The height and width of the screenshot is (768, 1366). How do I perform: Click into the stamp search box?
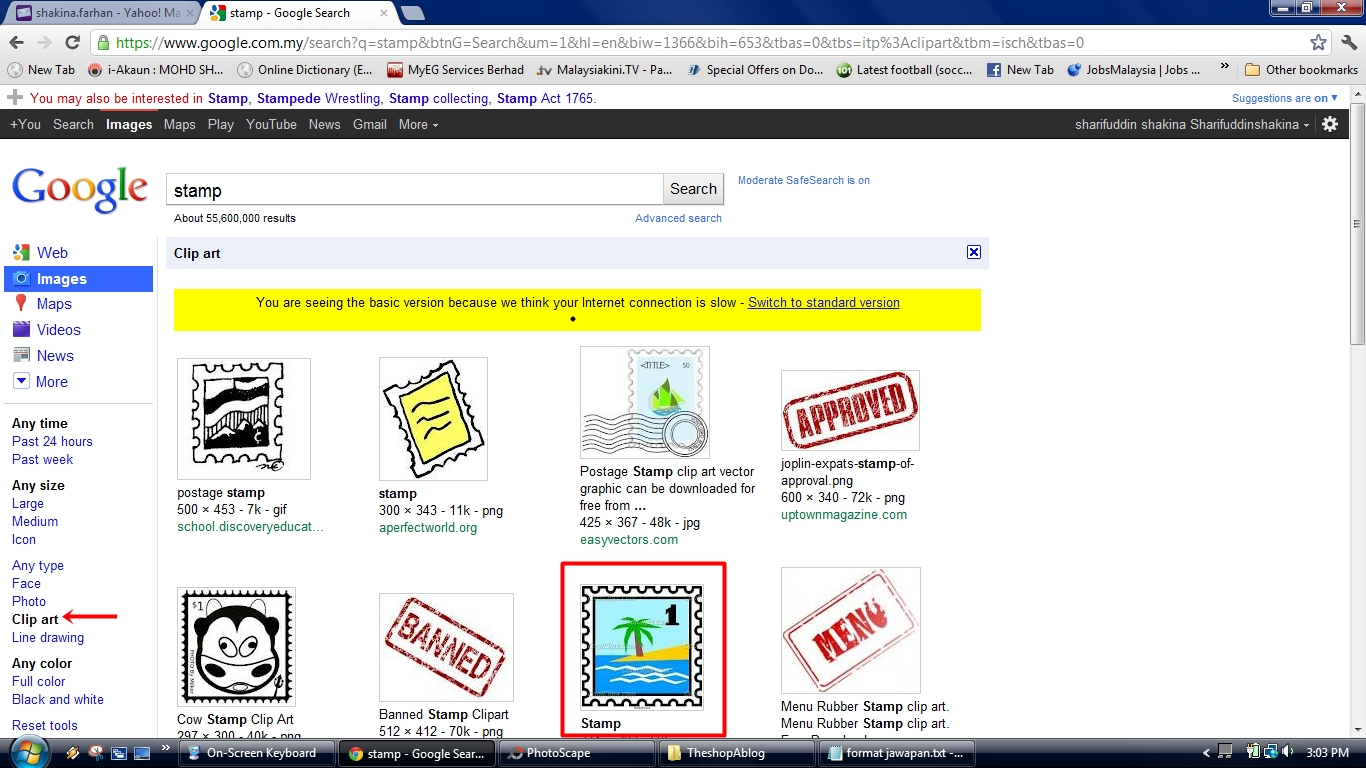414,190
